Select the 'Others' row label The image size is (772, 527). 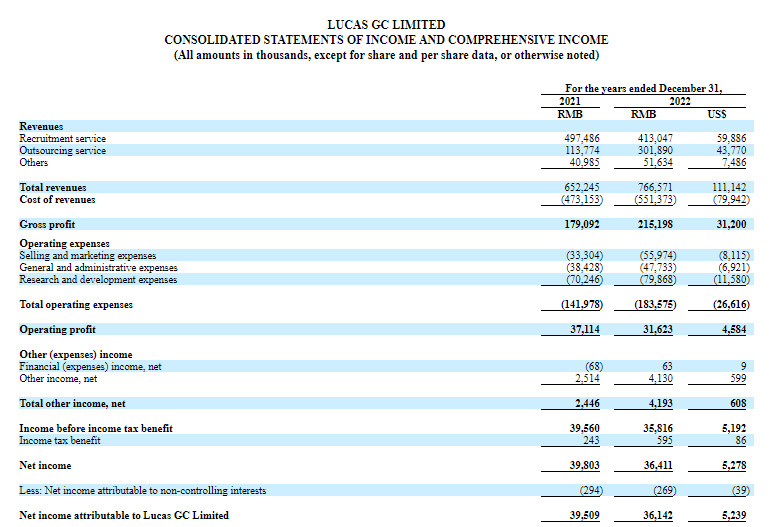tap(33, 163)
